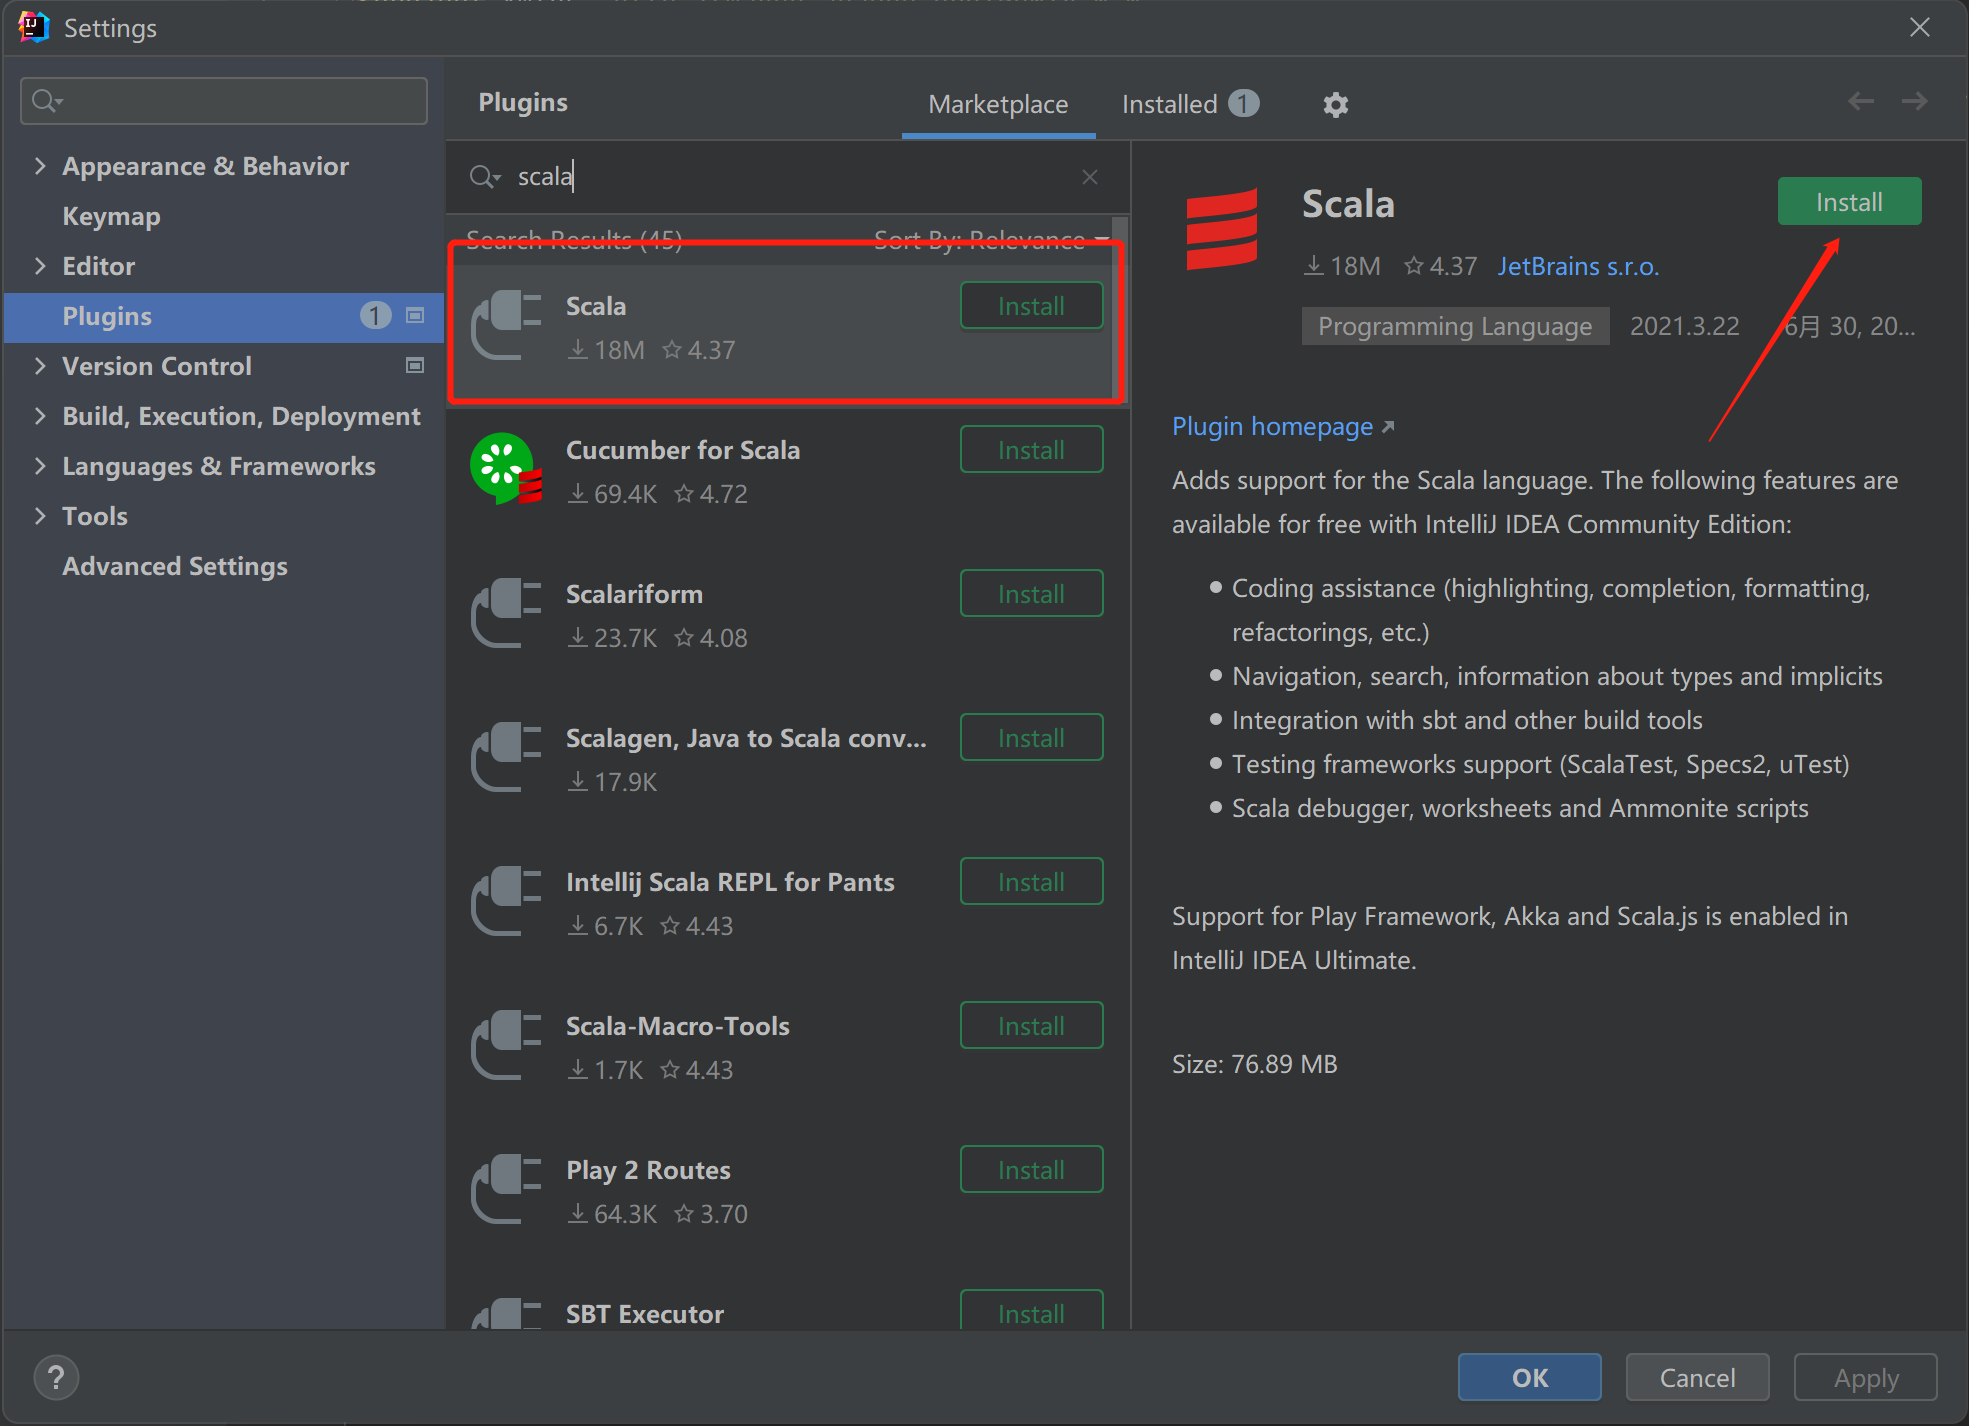Click the Scala red logo icon
This screenshot has width=1969, height=1426.
1221,229
